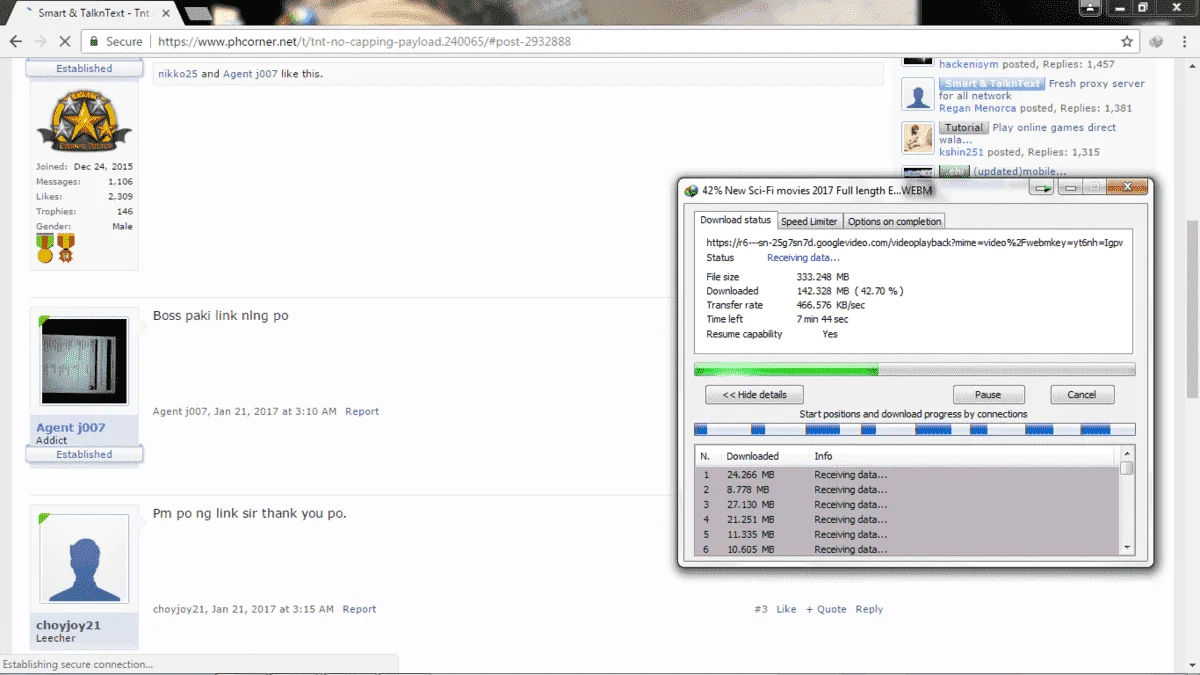This screenshot has width=1200, height=675.
Task: Click the green ribbon gold medal badge
Action: 45,248
